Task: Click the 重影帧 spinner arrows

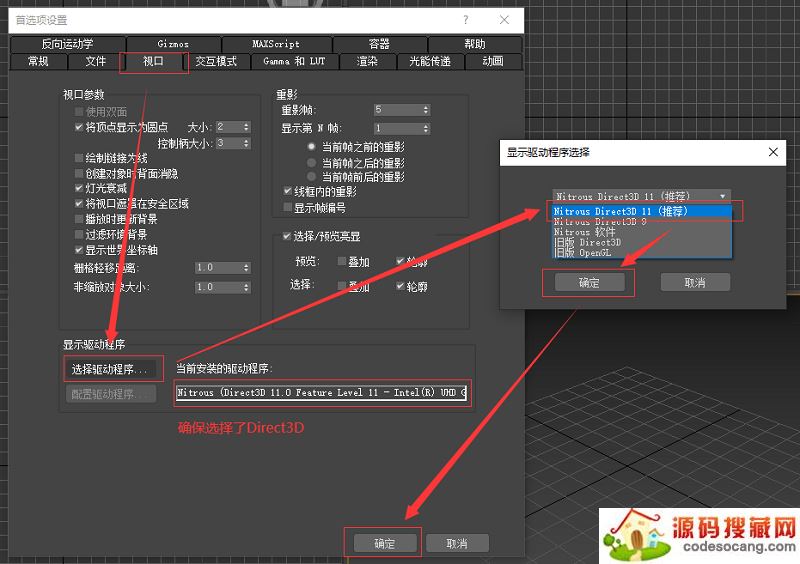Action: (x=426, y=110)
